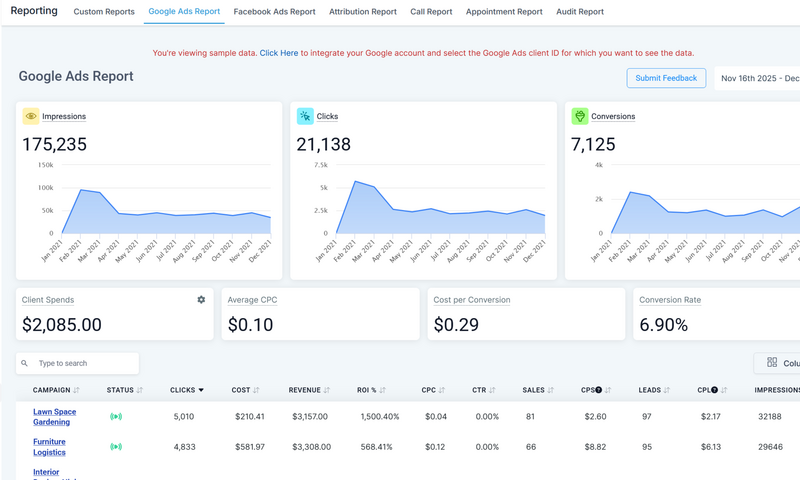Open Client Spends gear settings

[201, 300]
